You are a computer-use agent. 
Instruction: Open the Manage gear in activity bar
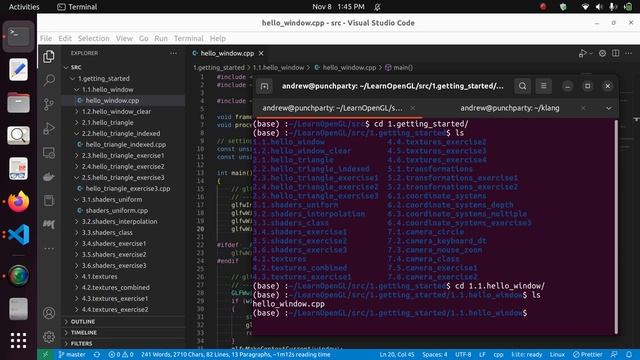[x=49, y=337]
